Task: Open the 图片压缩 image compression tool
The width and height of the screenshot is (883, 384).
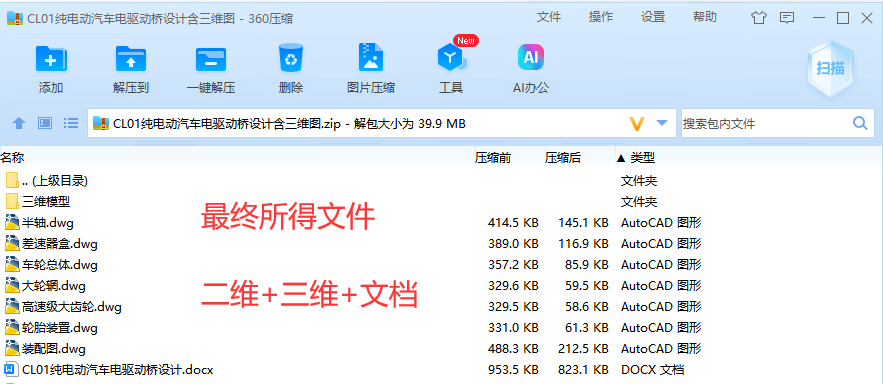Action: click(x=371, y=57)
